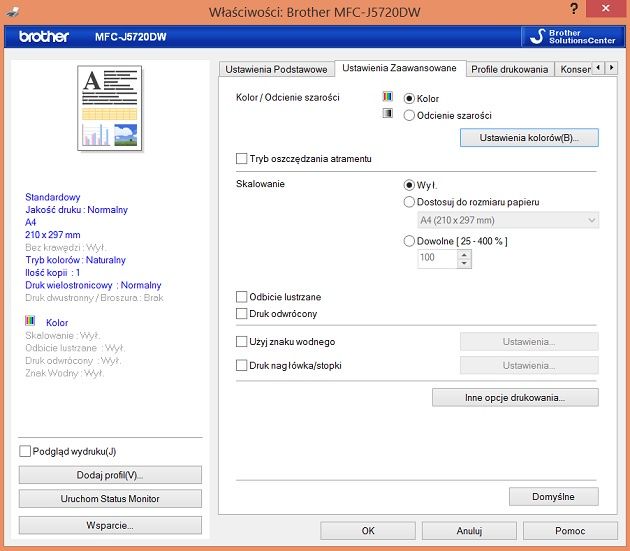Image resolution: width=630 pixels, height=551 pixels.
Task: Open Ustawienia kolorów(B)... button
Action: (529, 138)
